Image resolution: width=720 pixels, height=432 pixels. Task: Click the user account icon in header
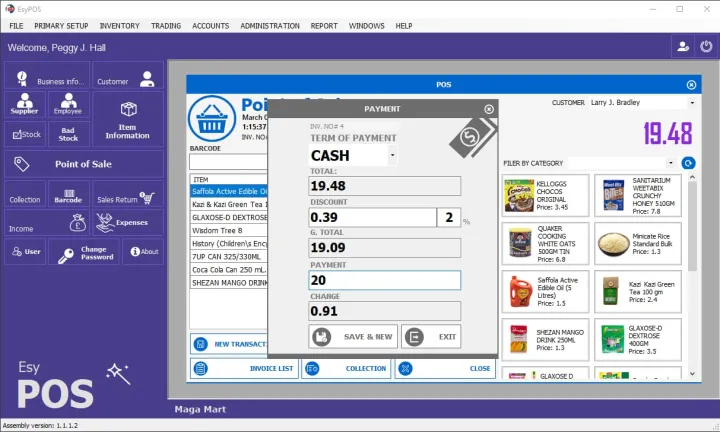point(683,46)
